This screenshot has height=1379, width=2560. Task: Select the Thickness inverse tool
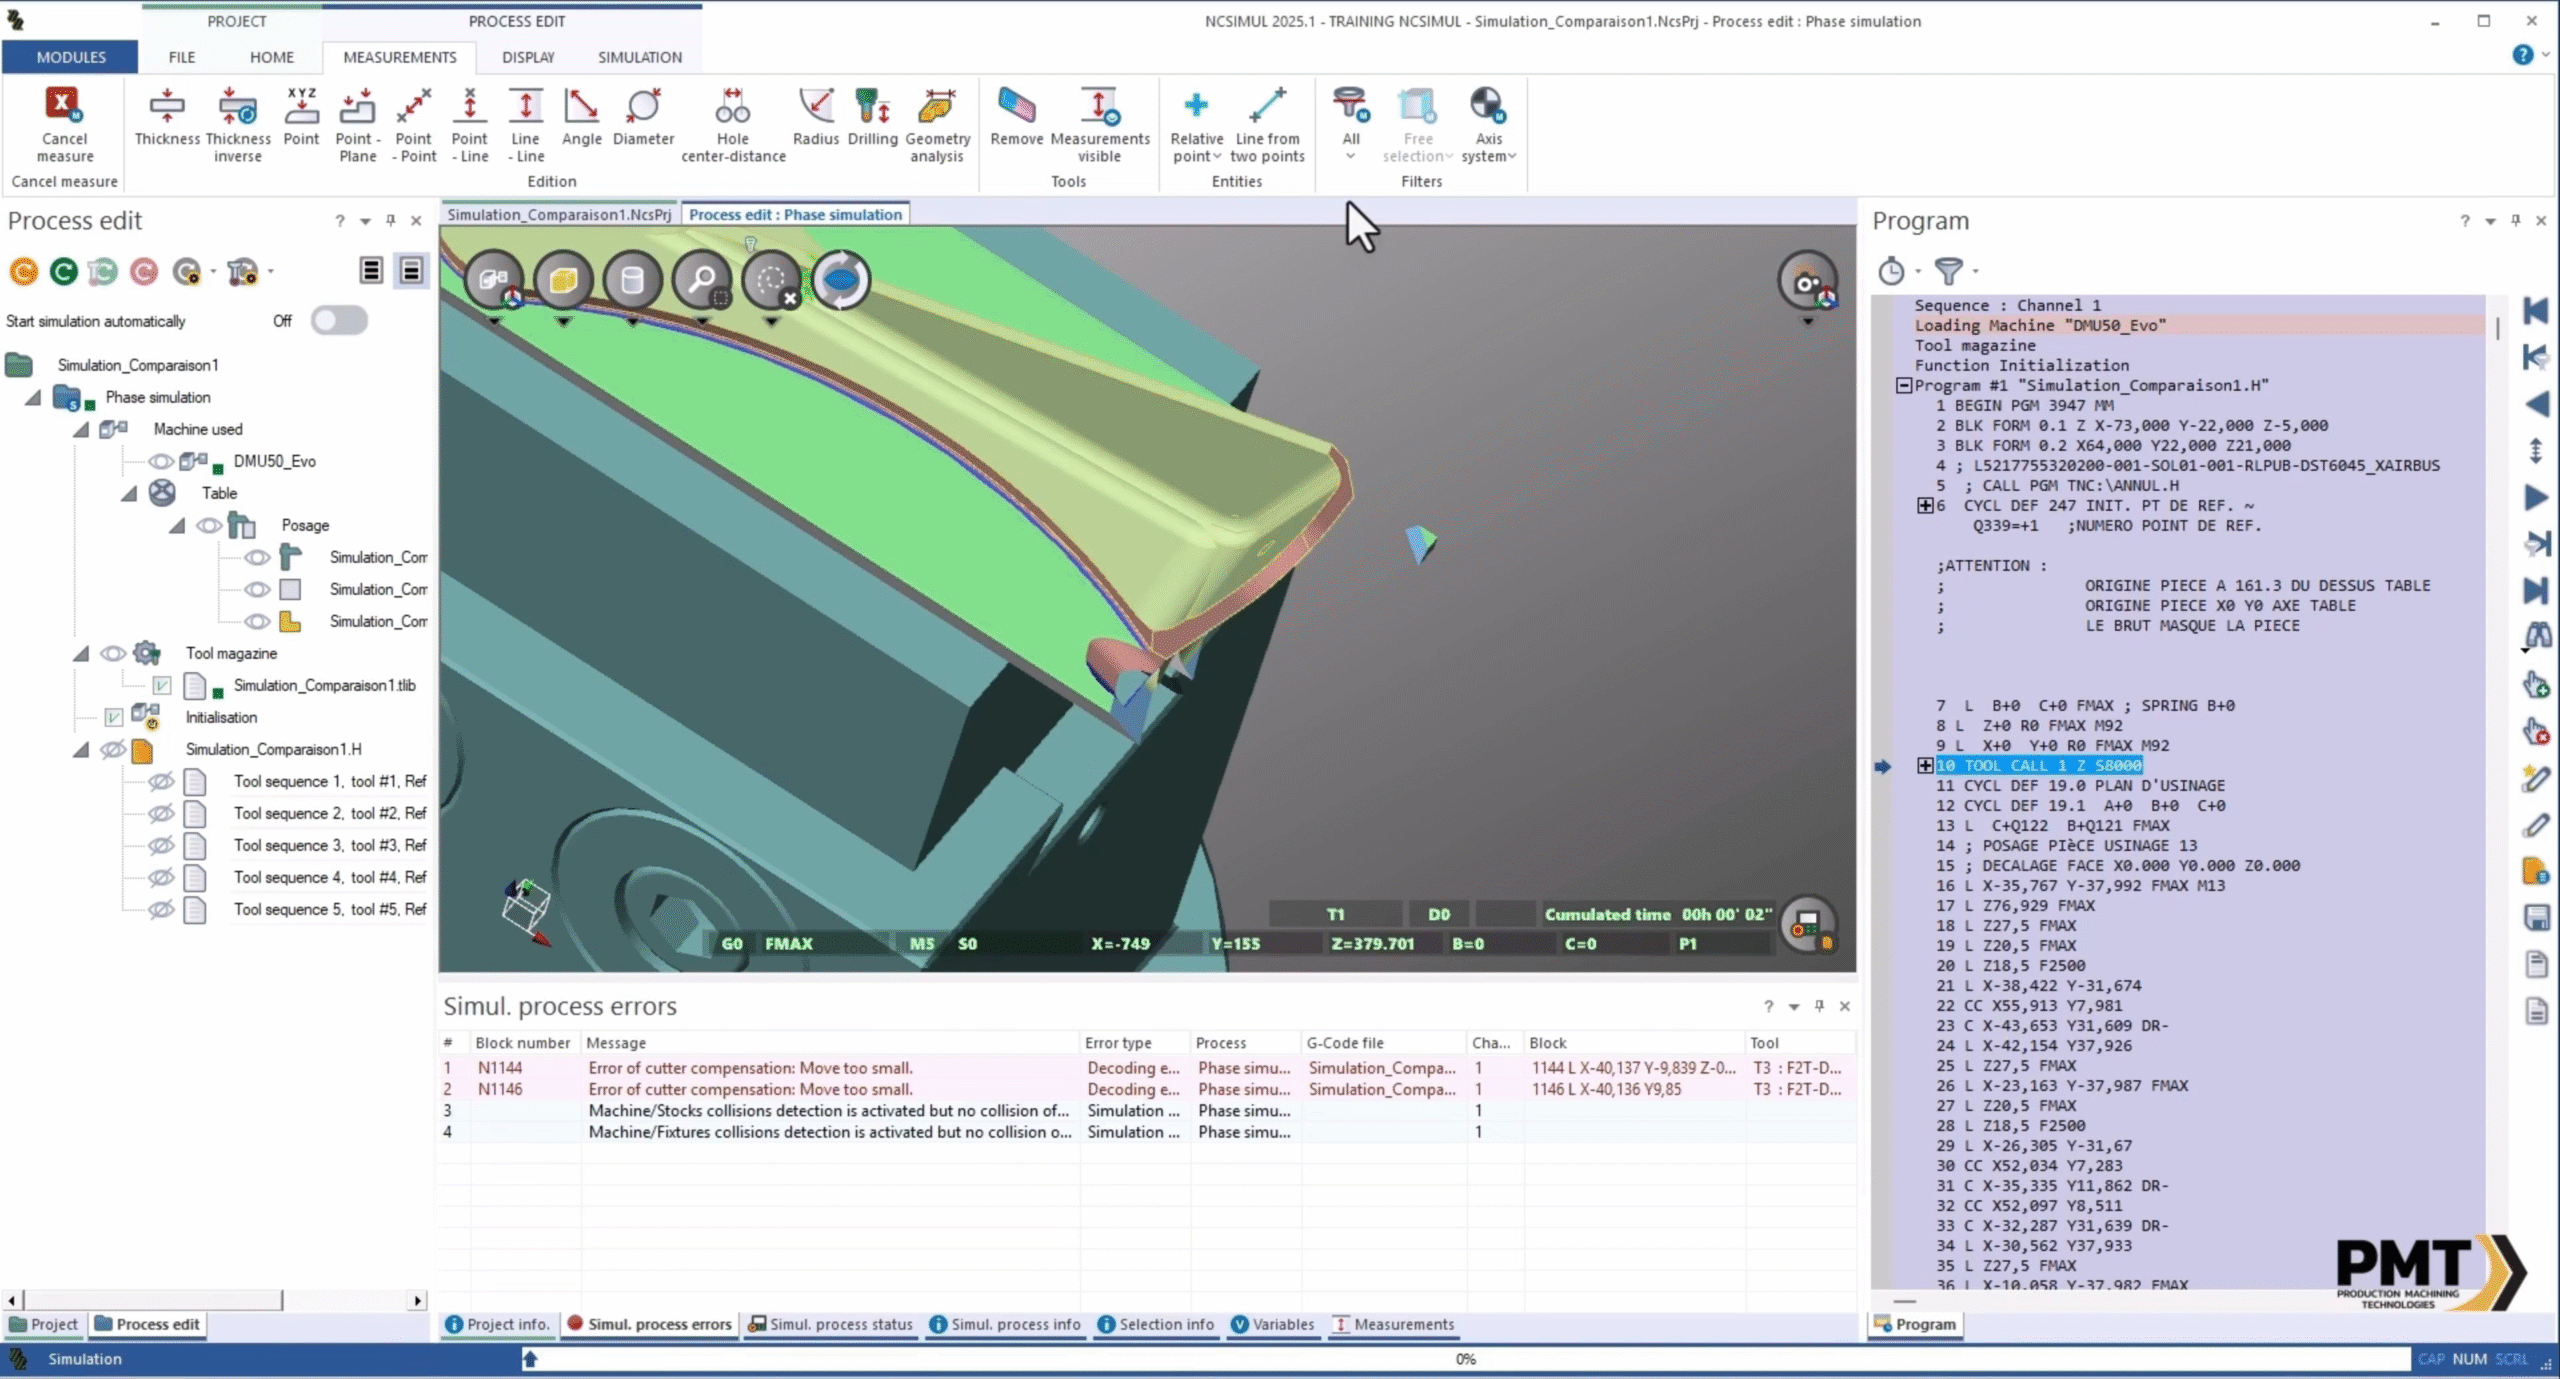tap(238, 124)
